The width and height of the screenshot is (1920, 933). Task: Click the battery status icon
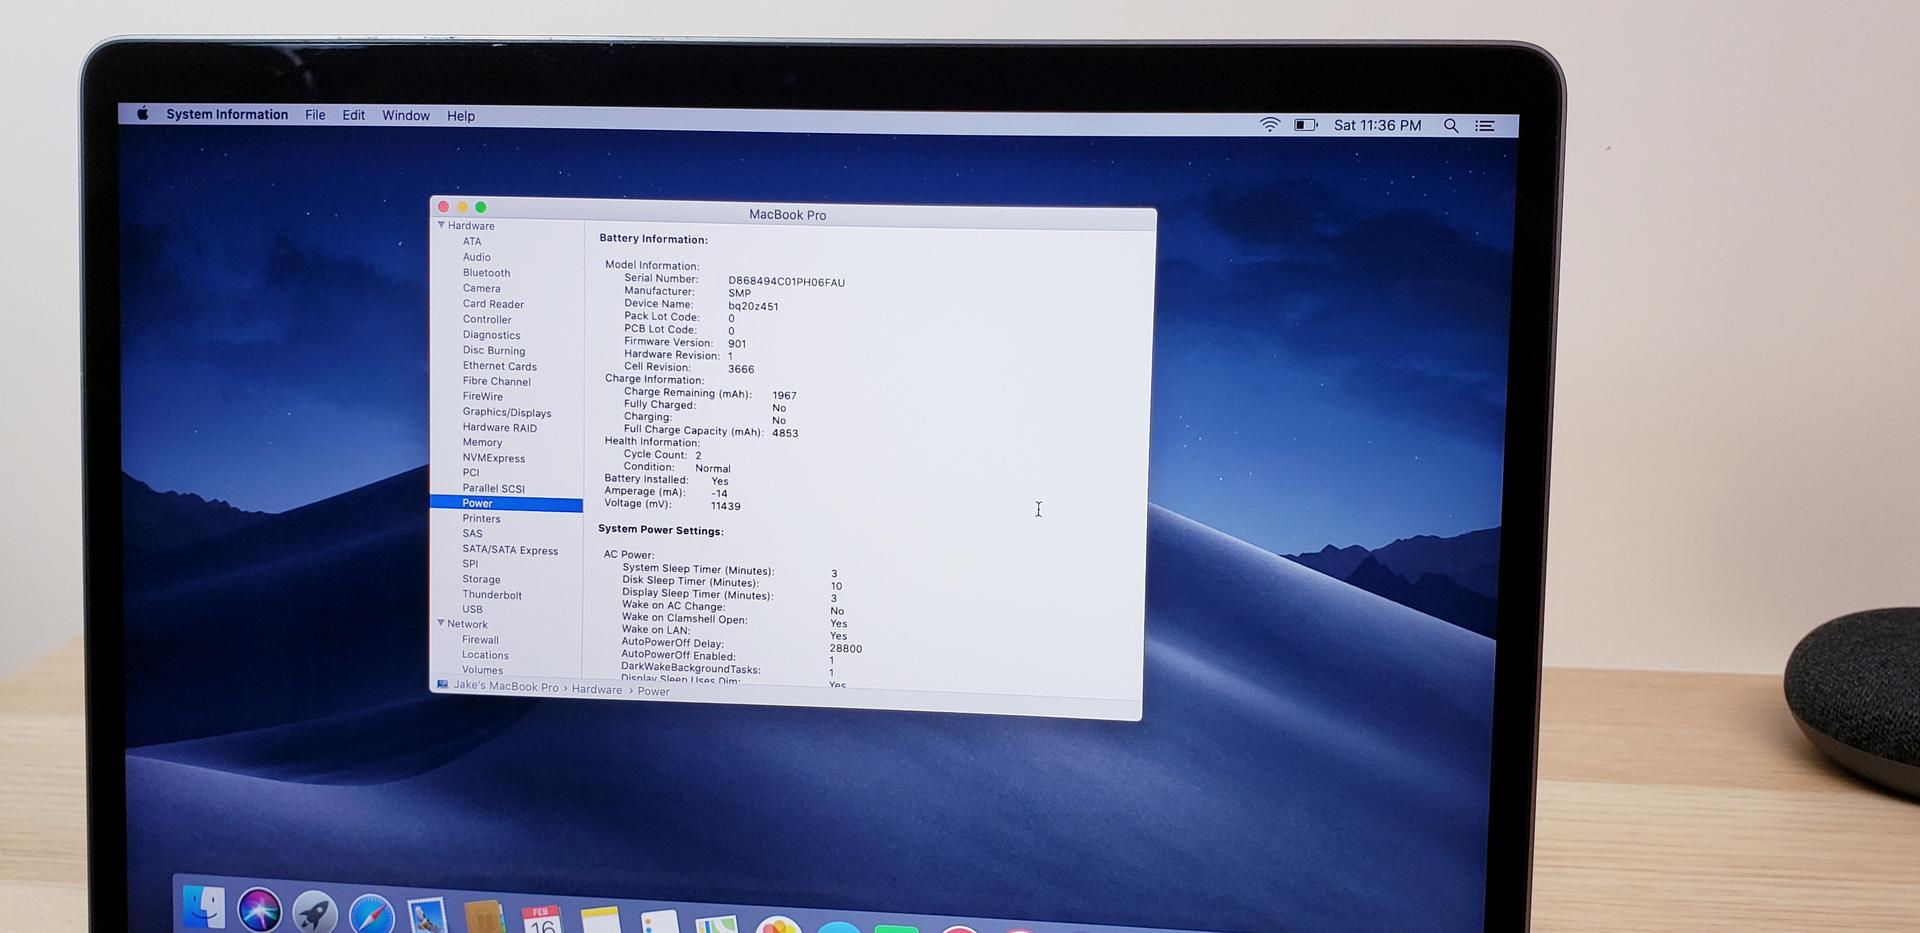[1305, 125]
